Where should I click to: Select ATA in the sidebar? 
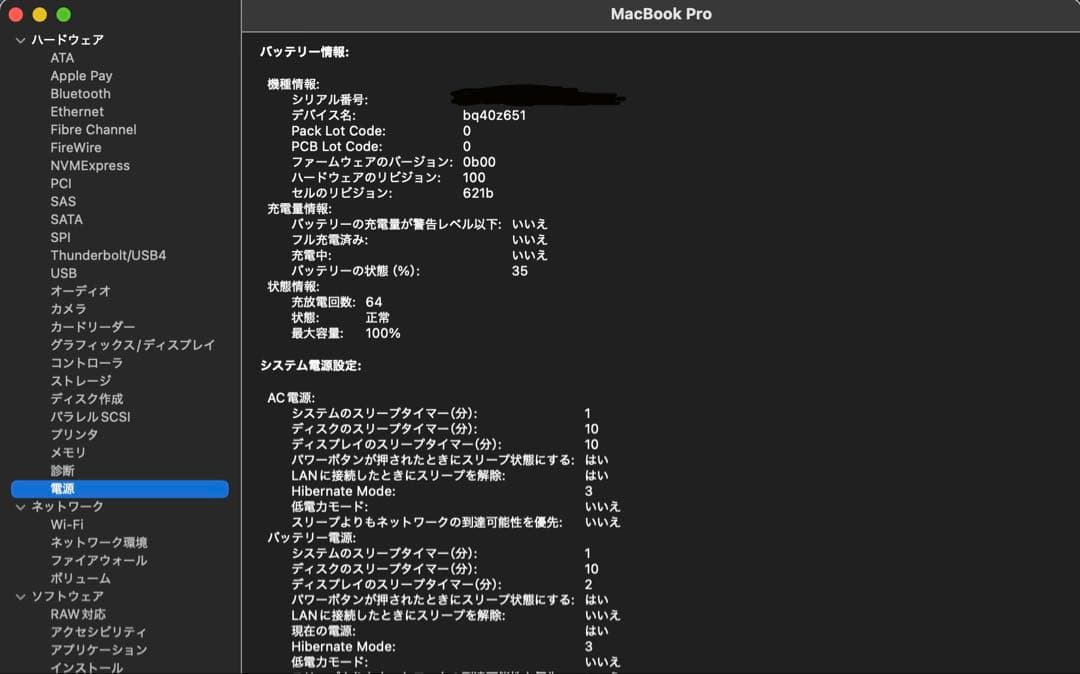[62, 59]
